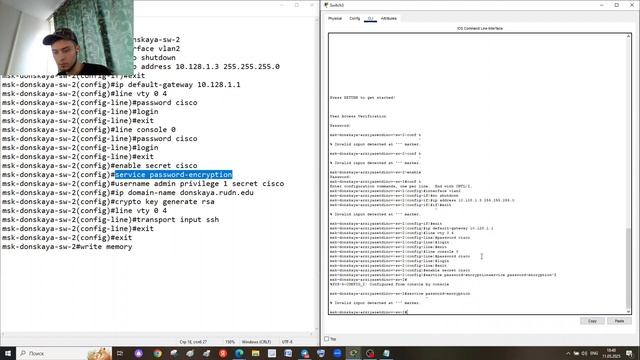This screenshot has height=360, width=640.
Task: Click the 'line console 0' line
Action: (145, 130)
